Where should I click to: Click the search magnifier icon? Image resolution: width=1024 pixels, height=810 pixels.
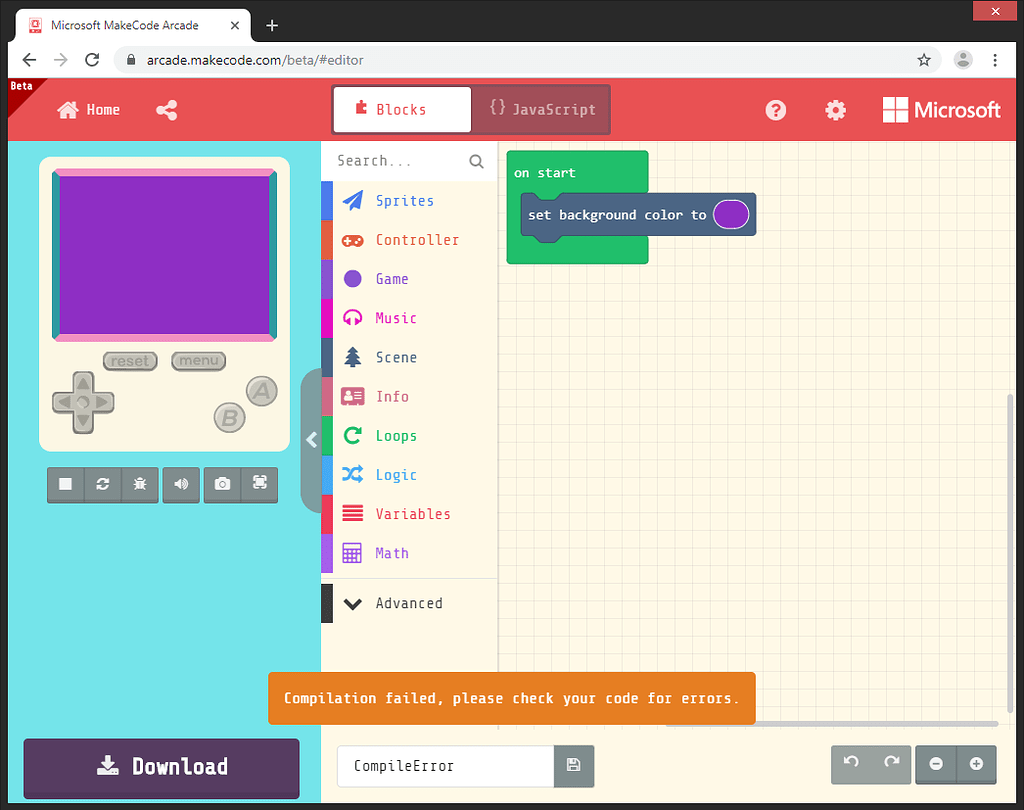(477, 161)
